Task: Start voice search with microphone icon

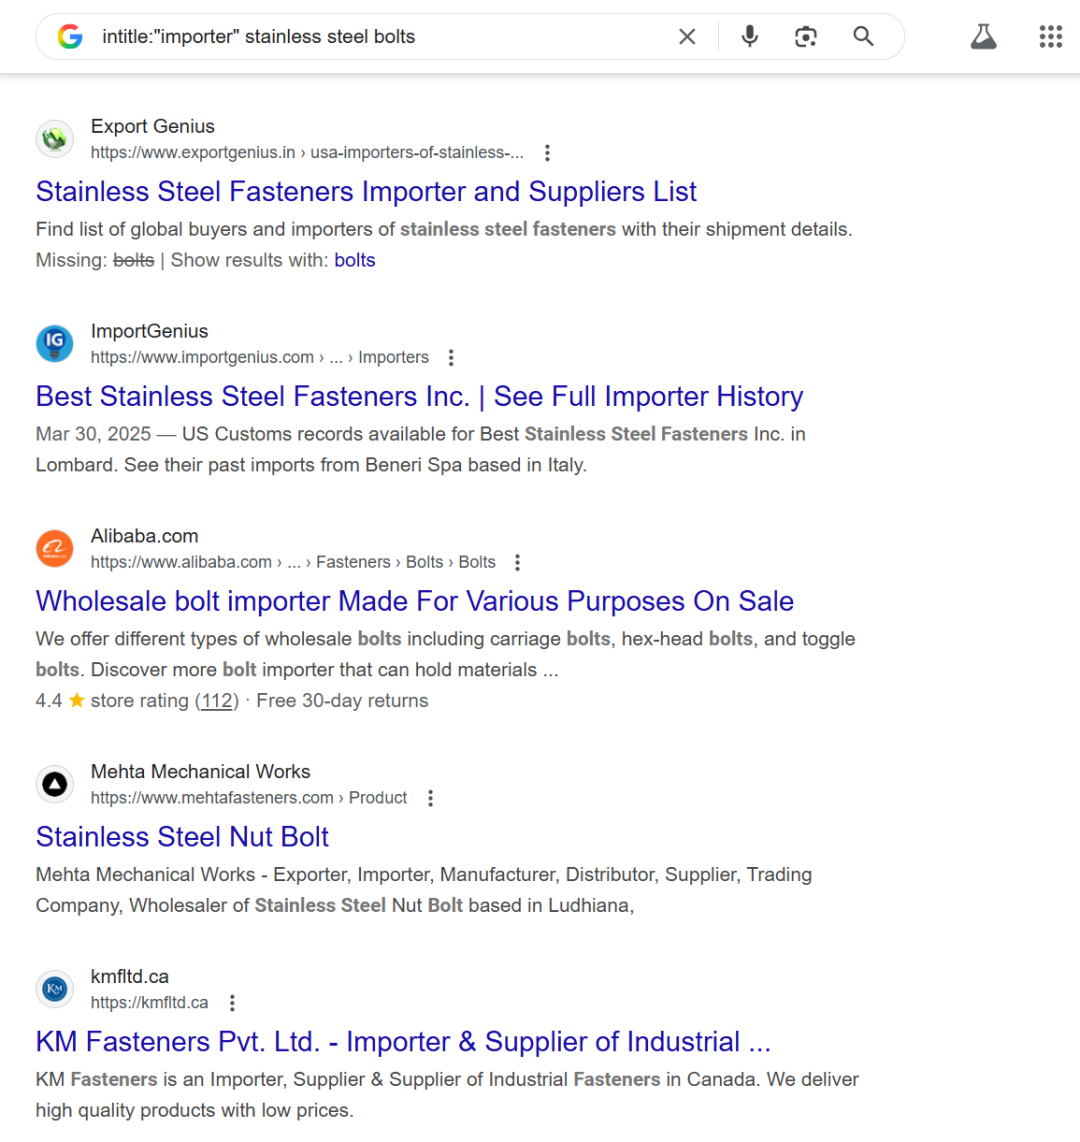Action: pyautogui.click(x=749, y=36)
